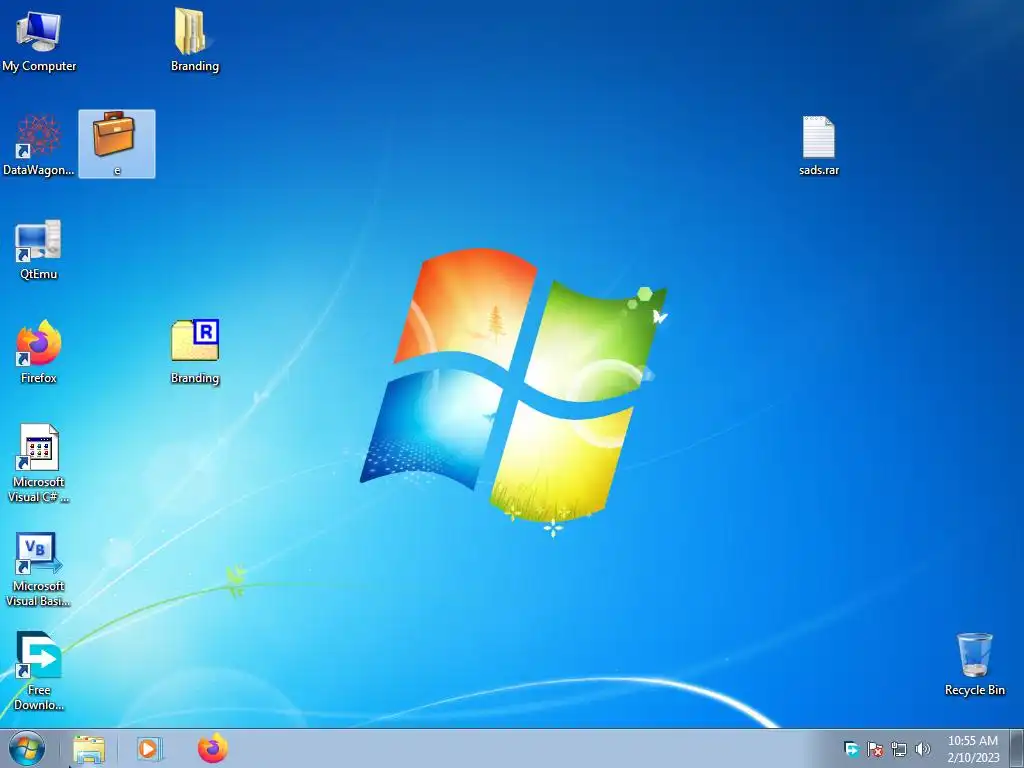The height and width of the screenshot is (768, 1024).
Task: Open Windows Explorer from the taskbar
Action: (x=89, y=749)
